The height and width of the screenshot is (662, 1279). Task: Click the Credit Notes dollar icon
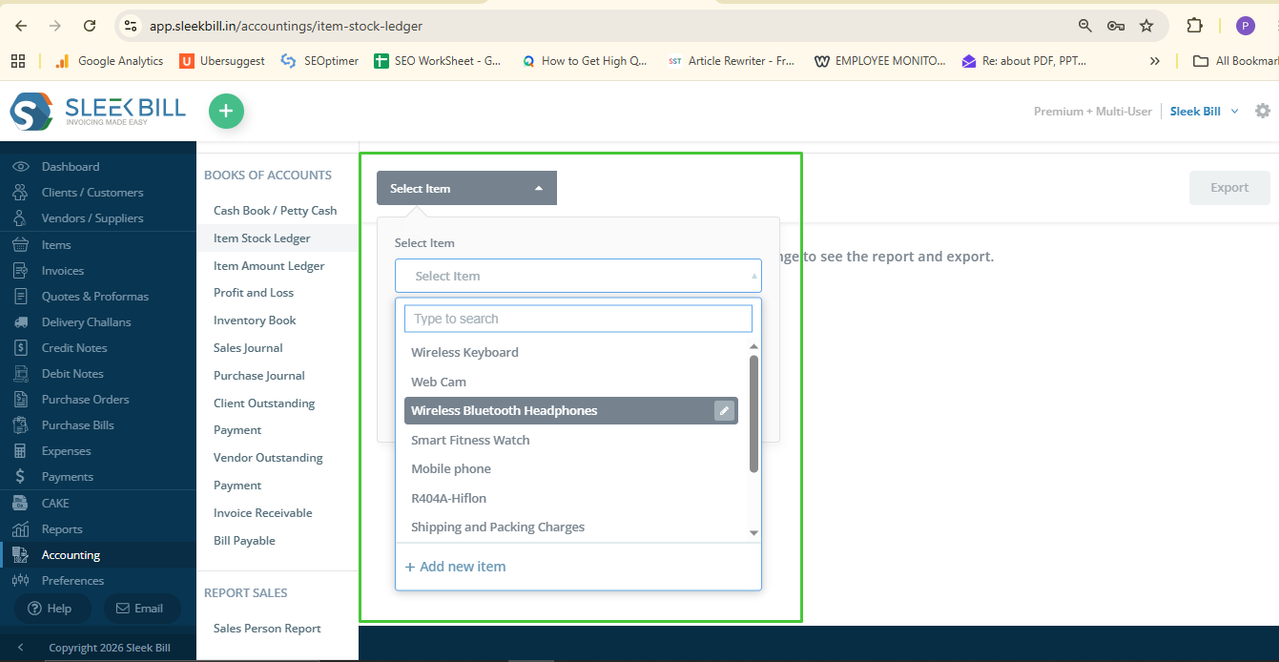(x=20, y=348)
